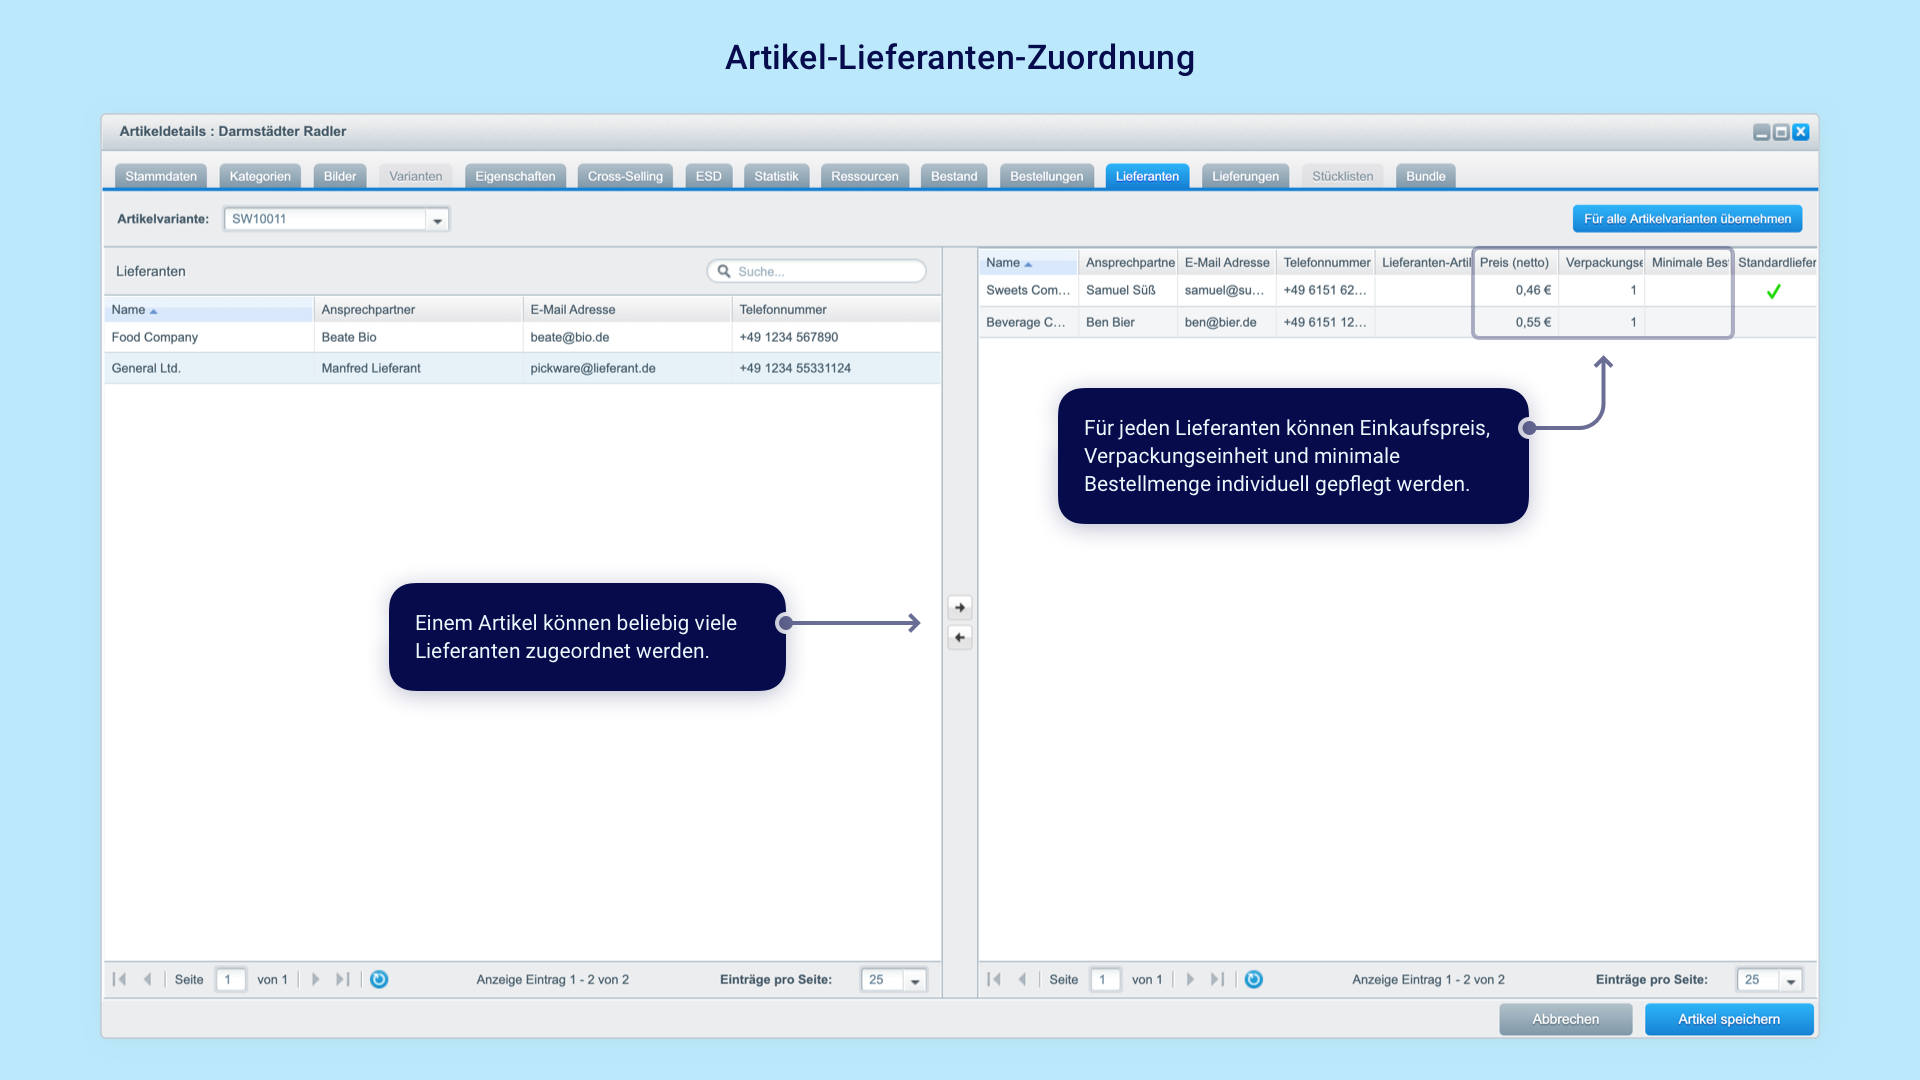Click the left Seite page number field
1920x1080 pixels.
pyautogui.click(x=230, y=980)
